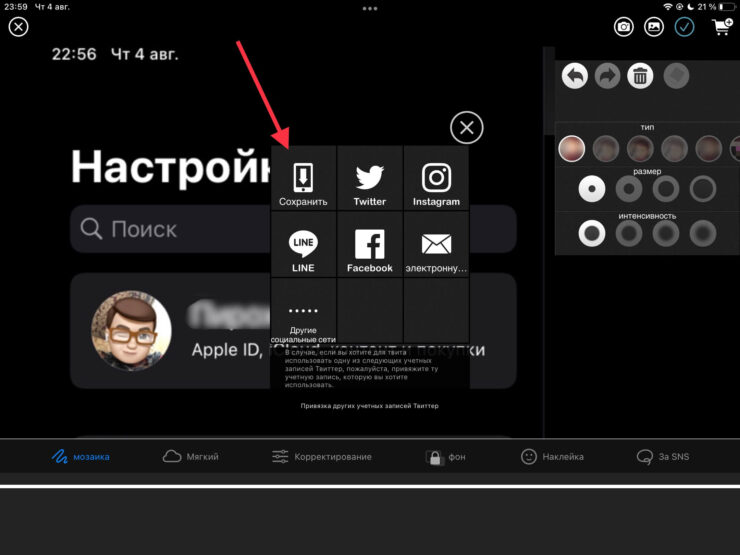The height and width of the screenshot is (555, 740).
Task: Switch to the мозаика tab
Action: tap(82, 457)
